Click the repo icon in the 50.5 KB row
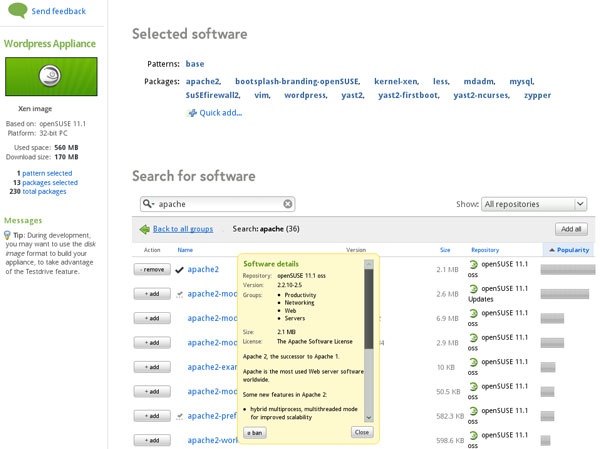This screenshot has height=449, width=600. click(x=473, y=386)
